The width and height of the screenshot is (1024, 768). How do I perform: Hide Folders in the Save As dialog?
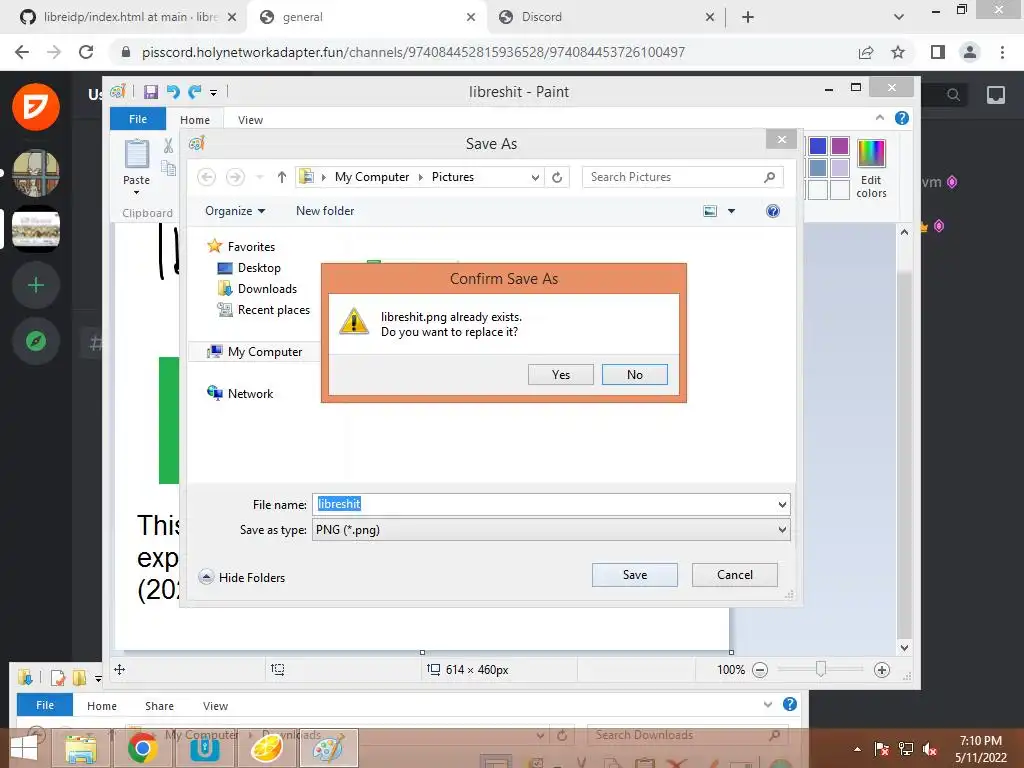242,577
